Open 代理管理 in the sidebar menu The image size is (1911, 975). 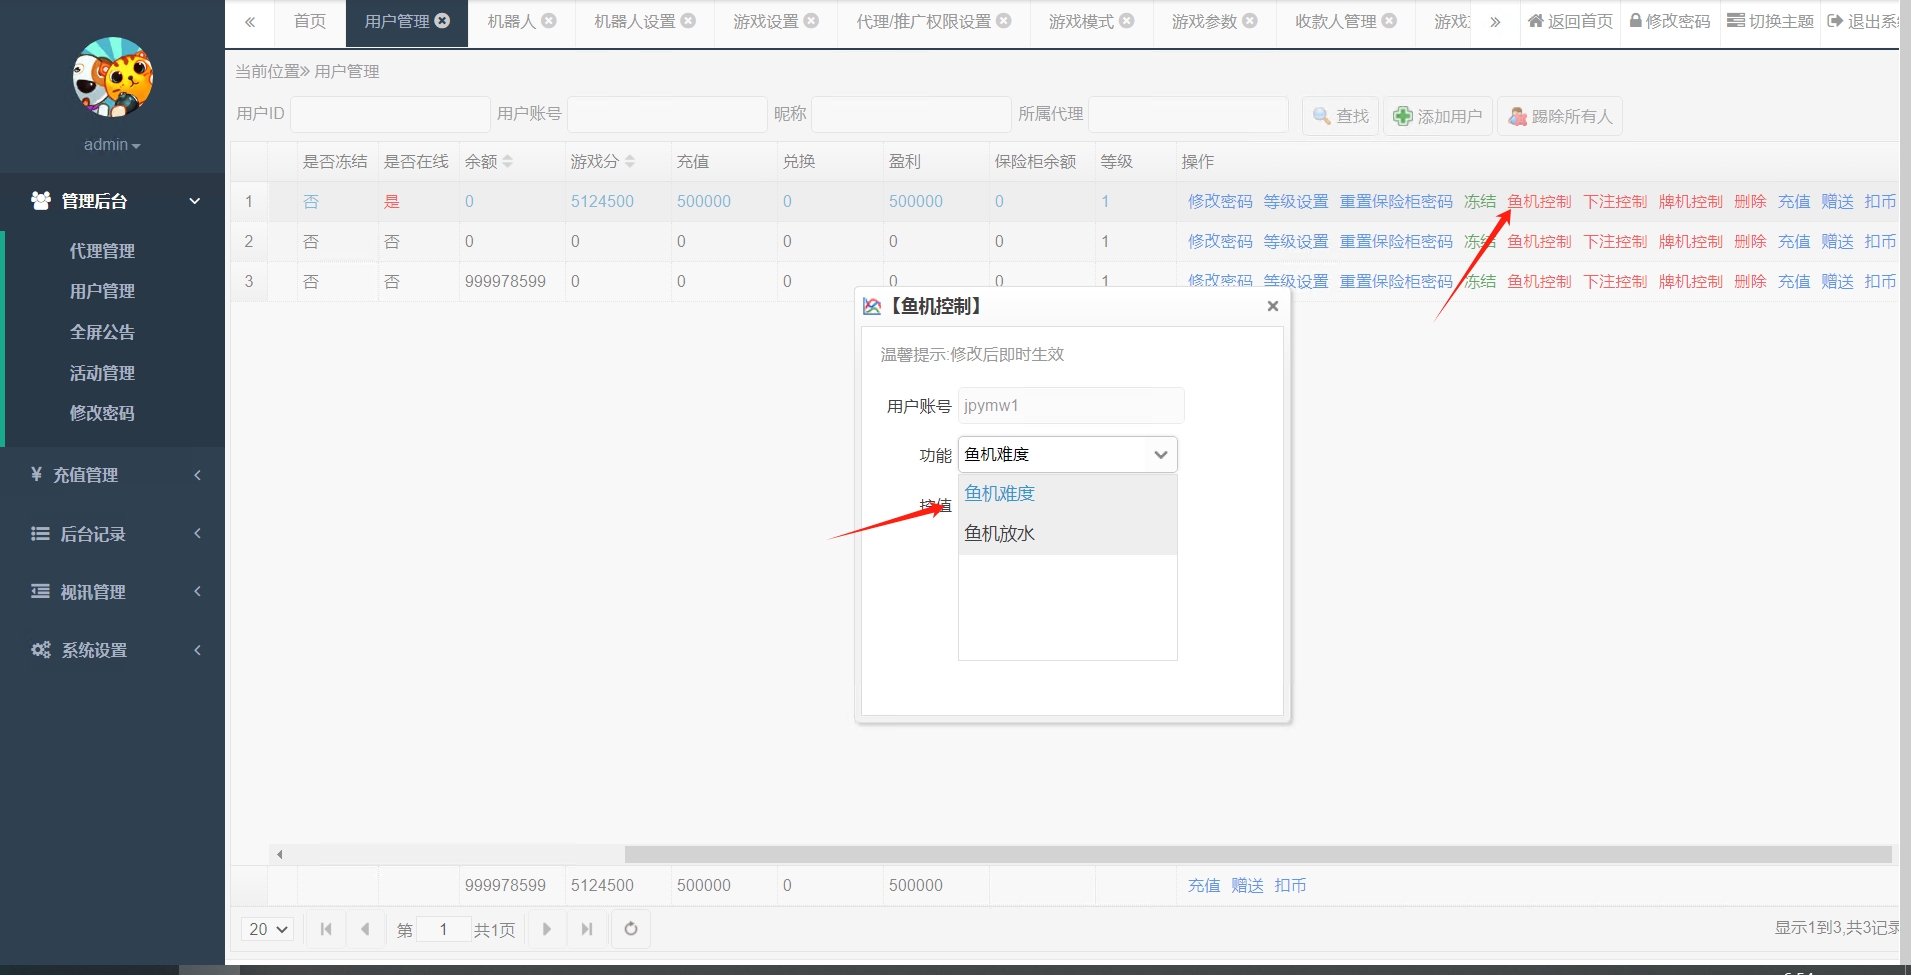click(x=102, y=251)
